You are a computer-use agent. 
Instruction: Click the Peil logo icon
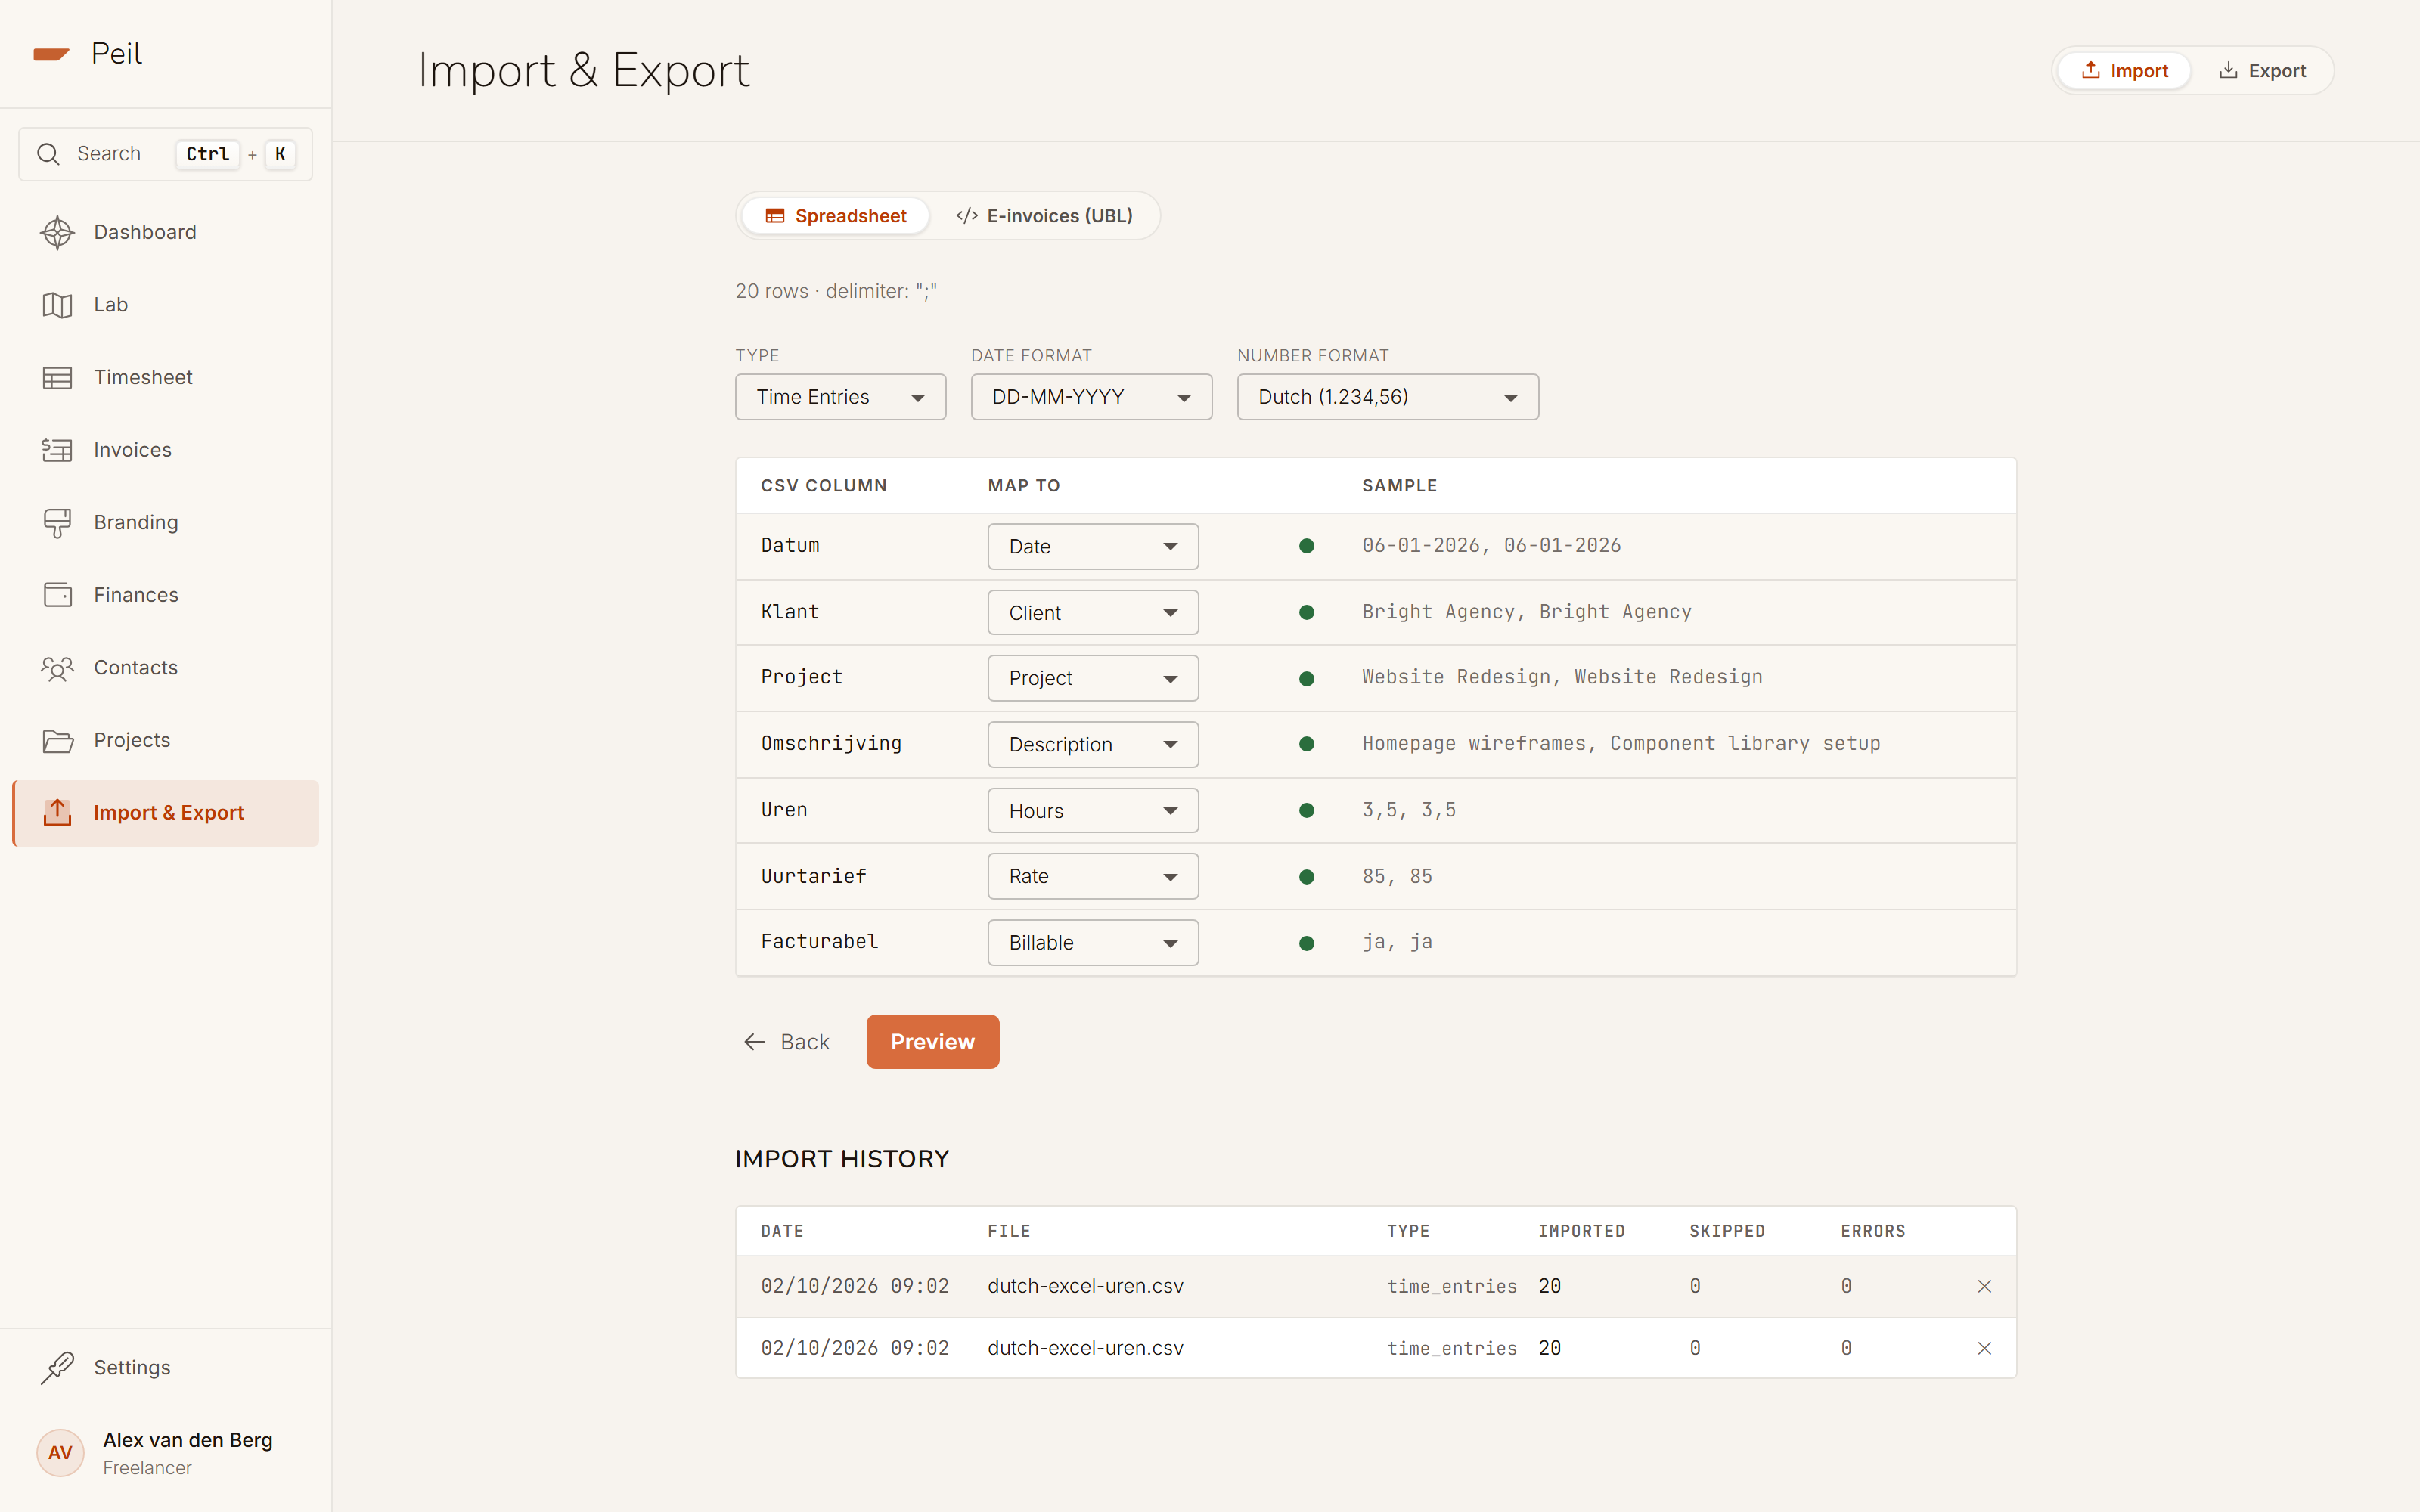click(x=51, y=54)
